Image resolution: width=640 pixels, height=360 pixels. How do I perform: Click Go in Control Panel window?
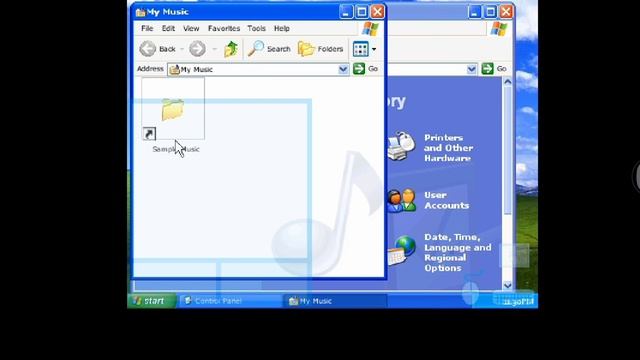coord(494,69)
